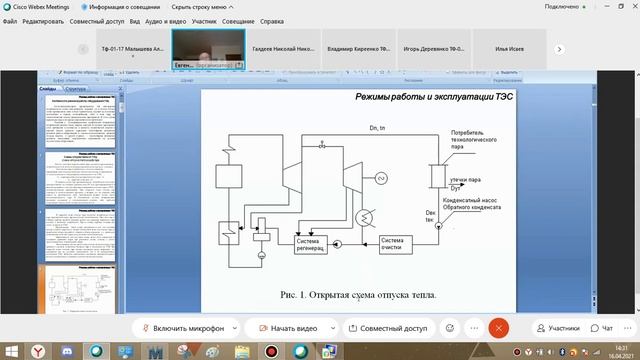Show next participants with right arrow
Image resolution: width=640 pixels, height=360 pixels.
pyautogui.click(x=559, y=49)
